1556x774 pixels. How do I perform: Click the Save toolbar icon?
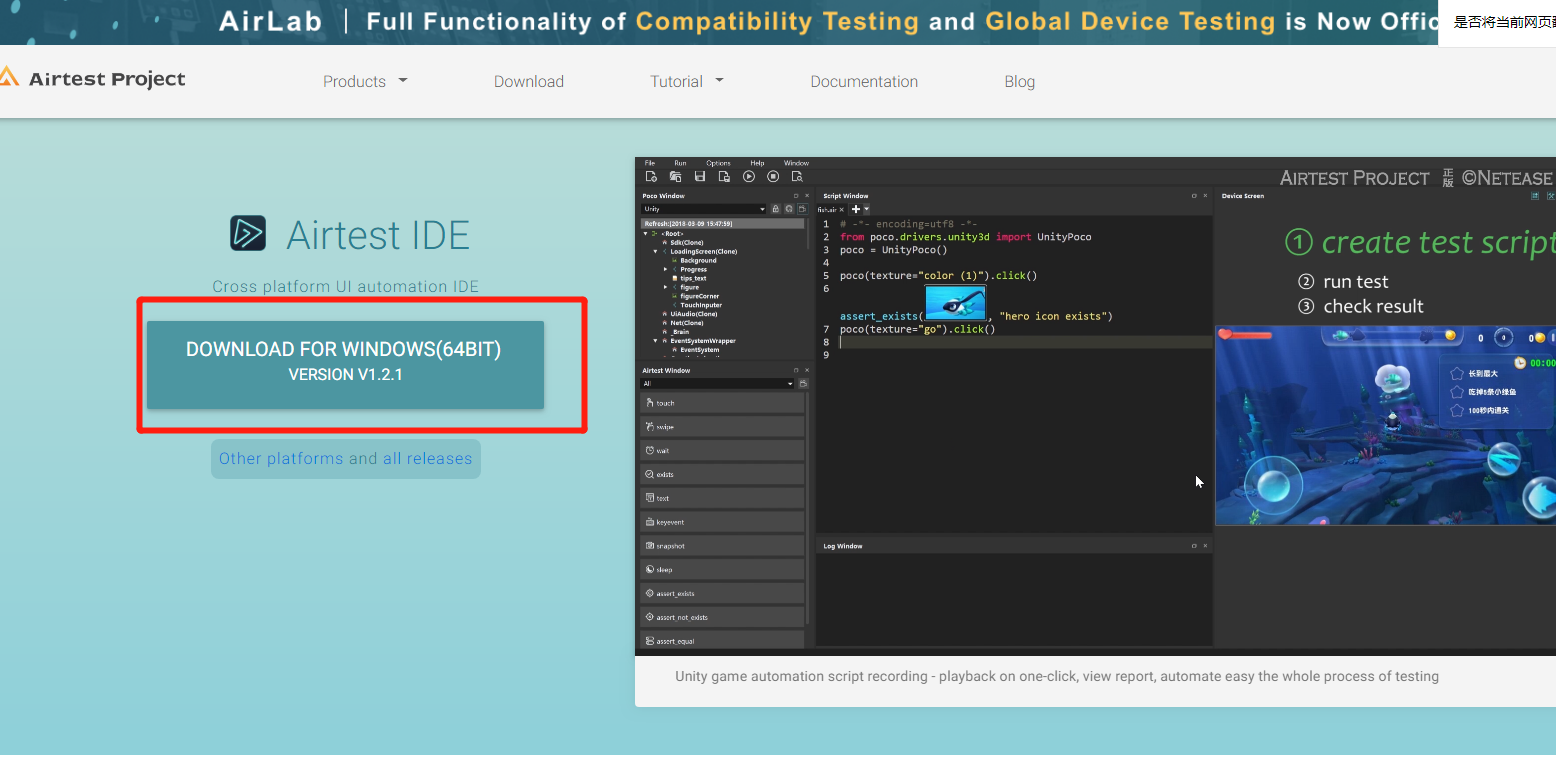tap(700, 176)
